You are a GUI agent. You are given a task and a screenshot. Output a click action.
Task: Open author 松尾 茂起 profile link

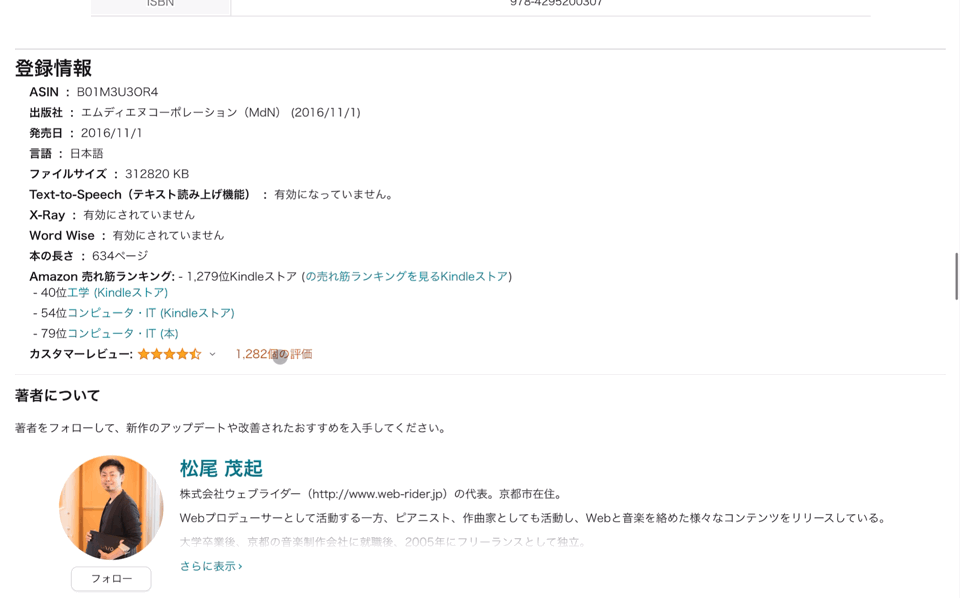point(221,468)
